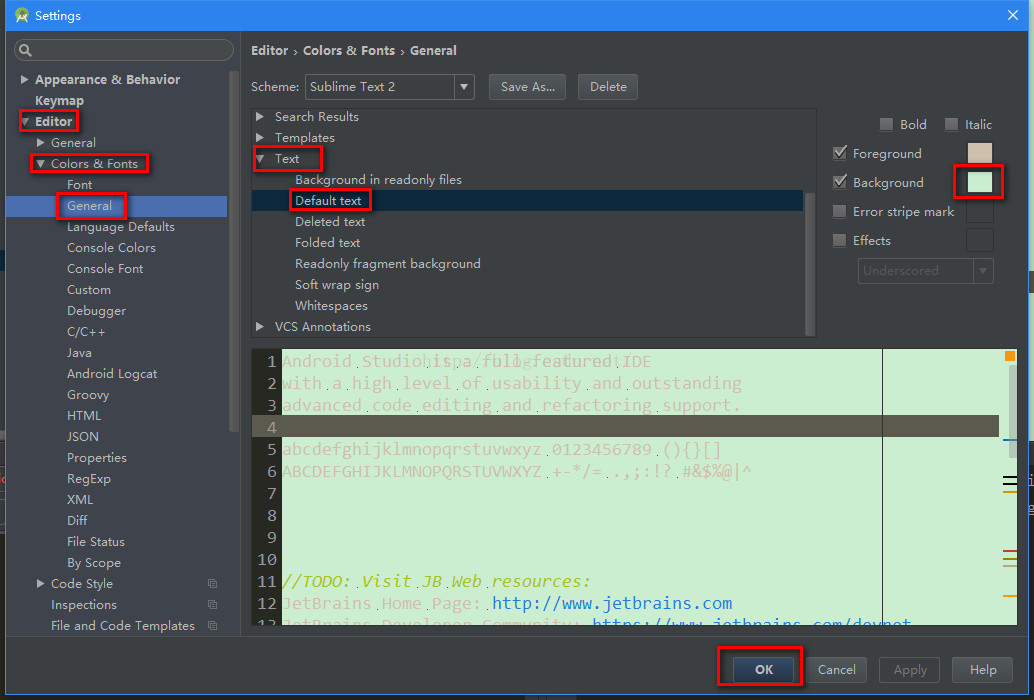Screen dimensions: 1034x700
Task: Expand the VCS Annotations group
Action: click(260, 326)
